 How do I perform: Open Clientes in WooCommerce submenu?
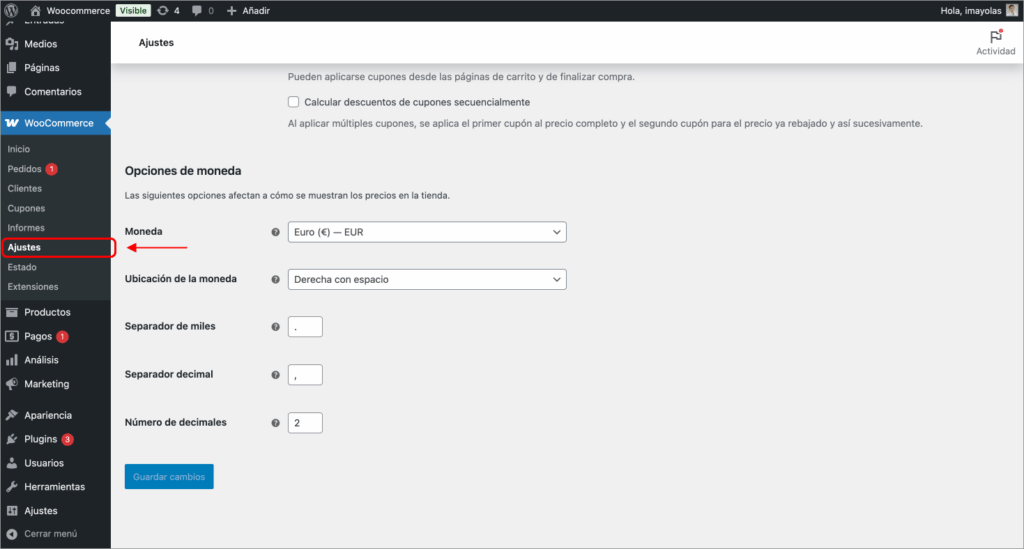(x=25, y=188)
